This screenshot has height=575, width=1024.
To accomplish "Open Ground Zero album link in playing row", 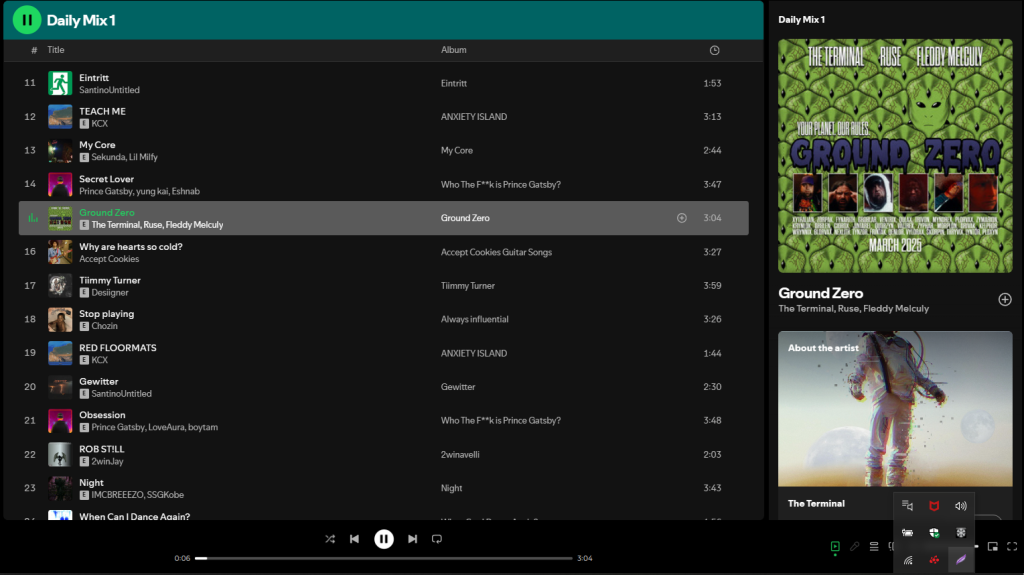I will [465, 218].
